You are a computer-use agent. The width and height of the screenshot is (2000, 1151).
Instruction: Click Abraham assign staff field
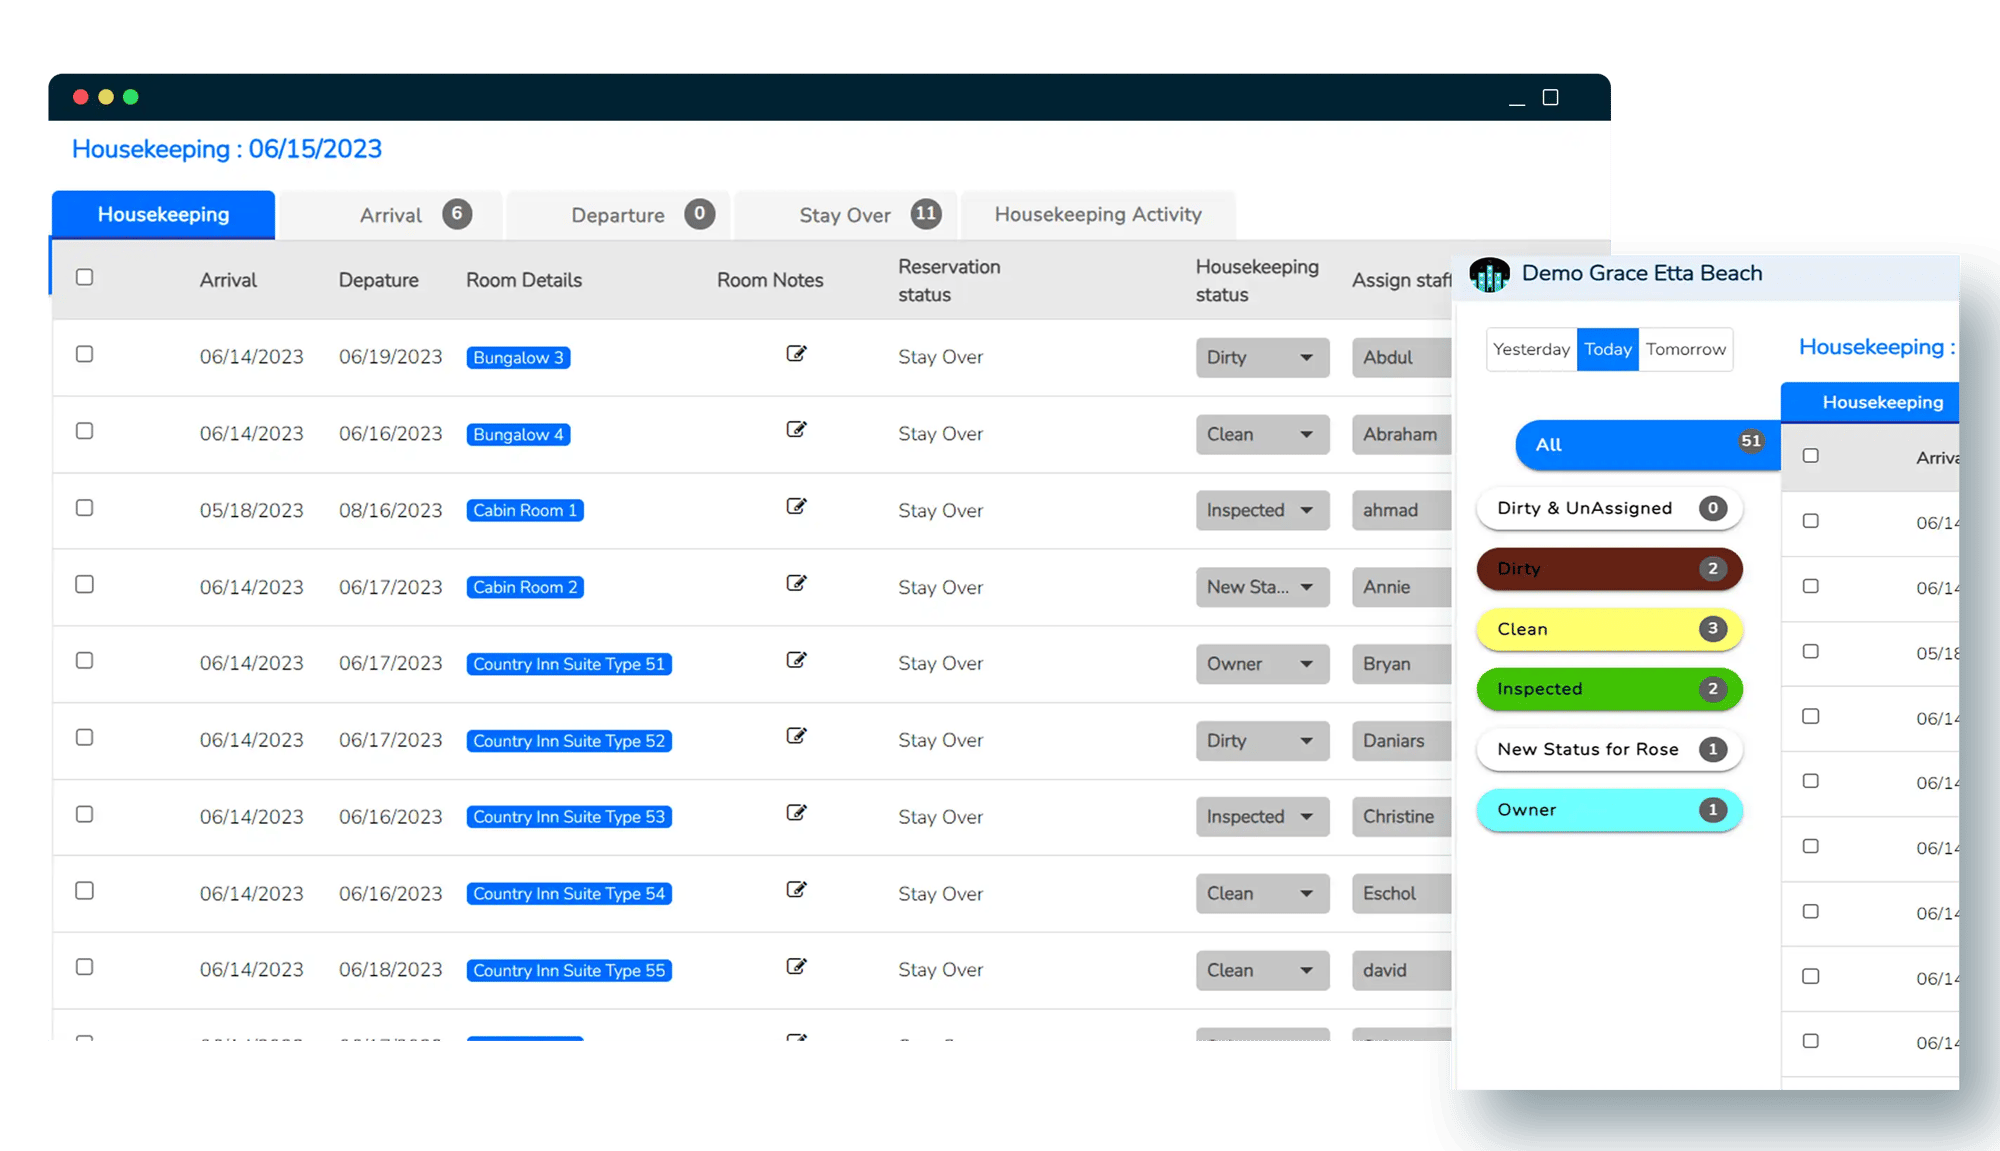point(1400,435)
